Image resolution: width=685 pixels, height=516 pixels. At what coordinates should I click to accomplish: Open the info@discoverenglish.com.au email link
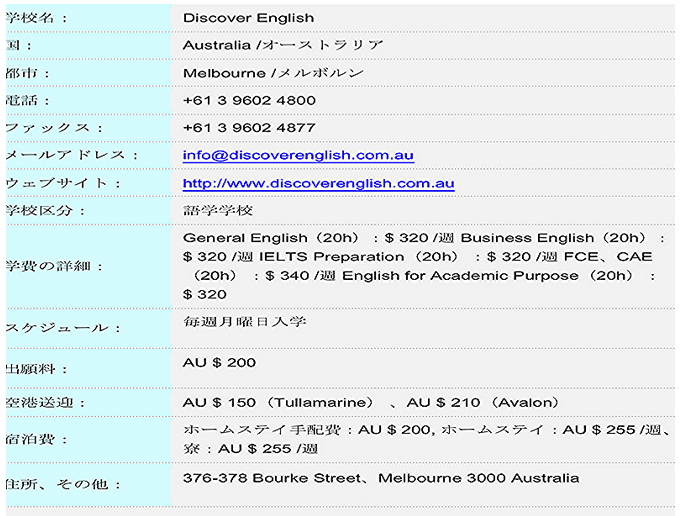tap(298, 156)
